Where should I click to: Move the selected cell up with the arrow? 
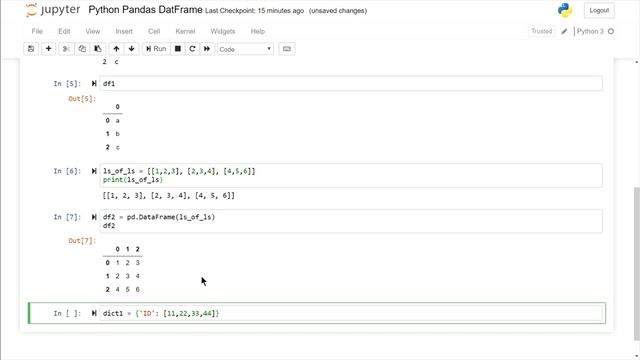(x=116, y=49)
